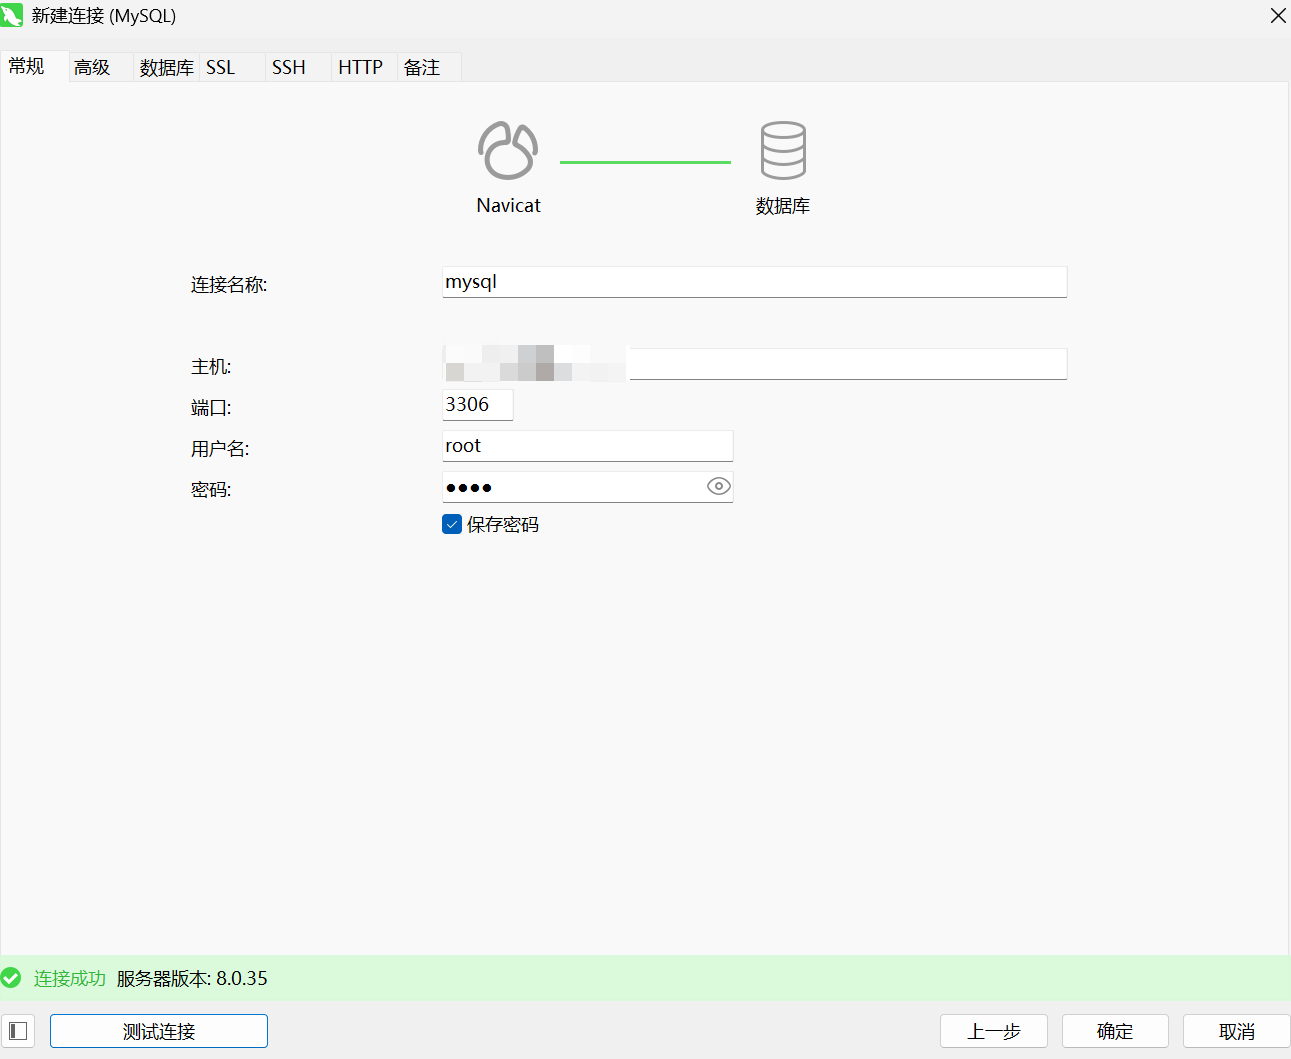The height and width of the screenshot is (1059, 1291).
Task: Toggle the side panel icon at bottom left
Action: [18, 1031]
